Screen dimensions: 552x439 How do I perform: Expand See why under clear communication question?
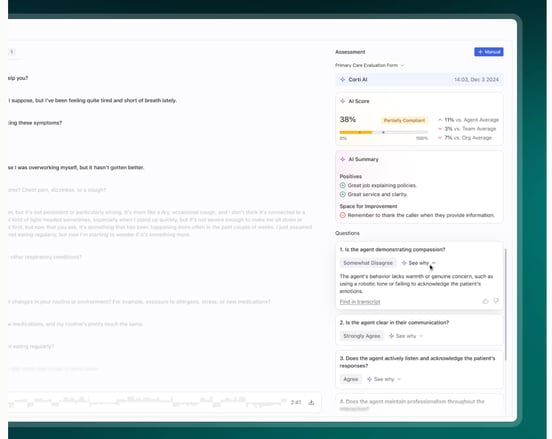(406, 336)
